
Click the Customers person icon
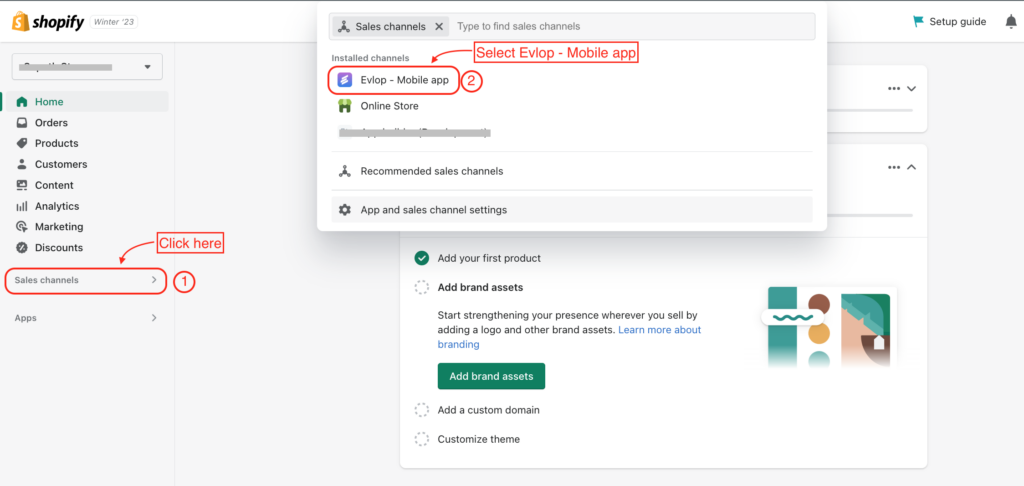[22, 164]
